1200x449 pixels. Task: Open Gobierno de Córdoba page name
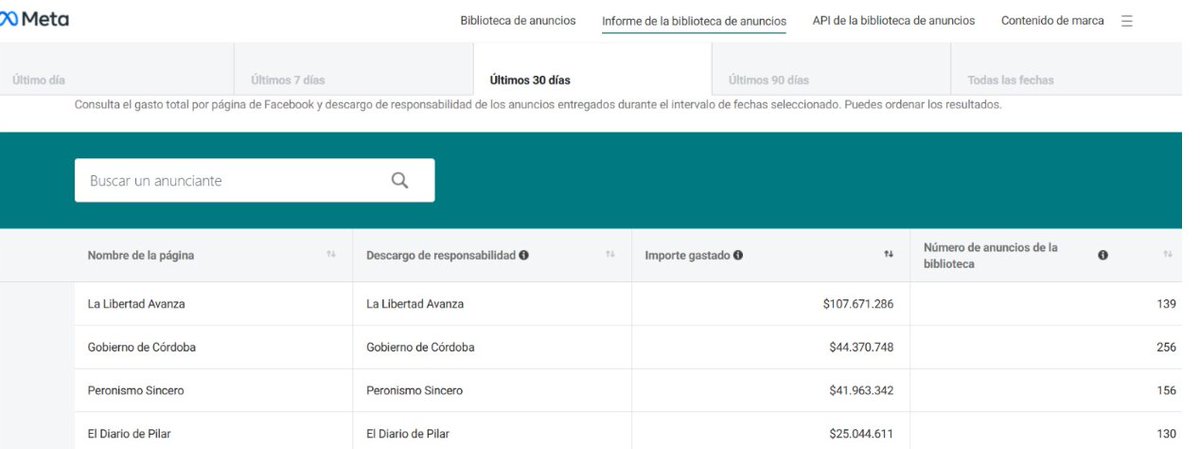click(x=142, y=347)
